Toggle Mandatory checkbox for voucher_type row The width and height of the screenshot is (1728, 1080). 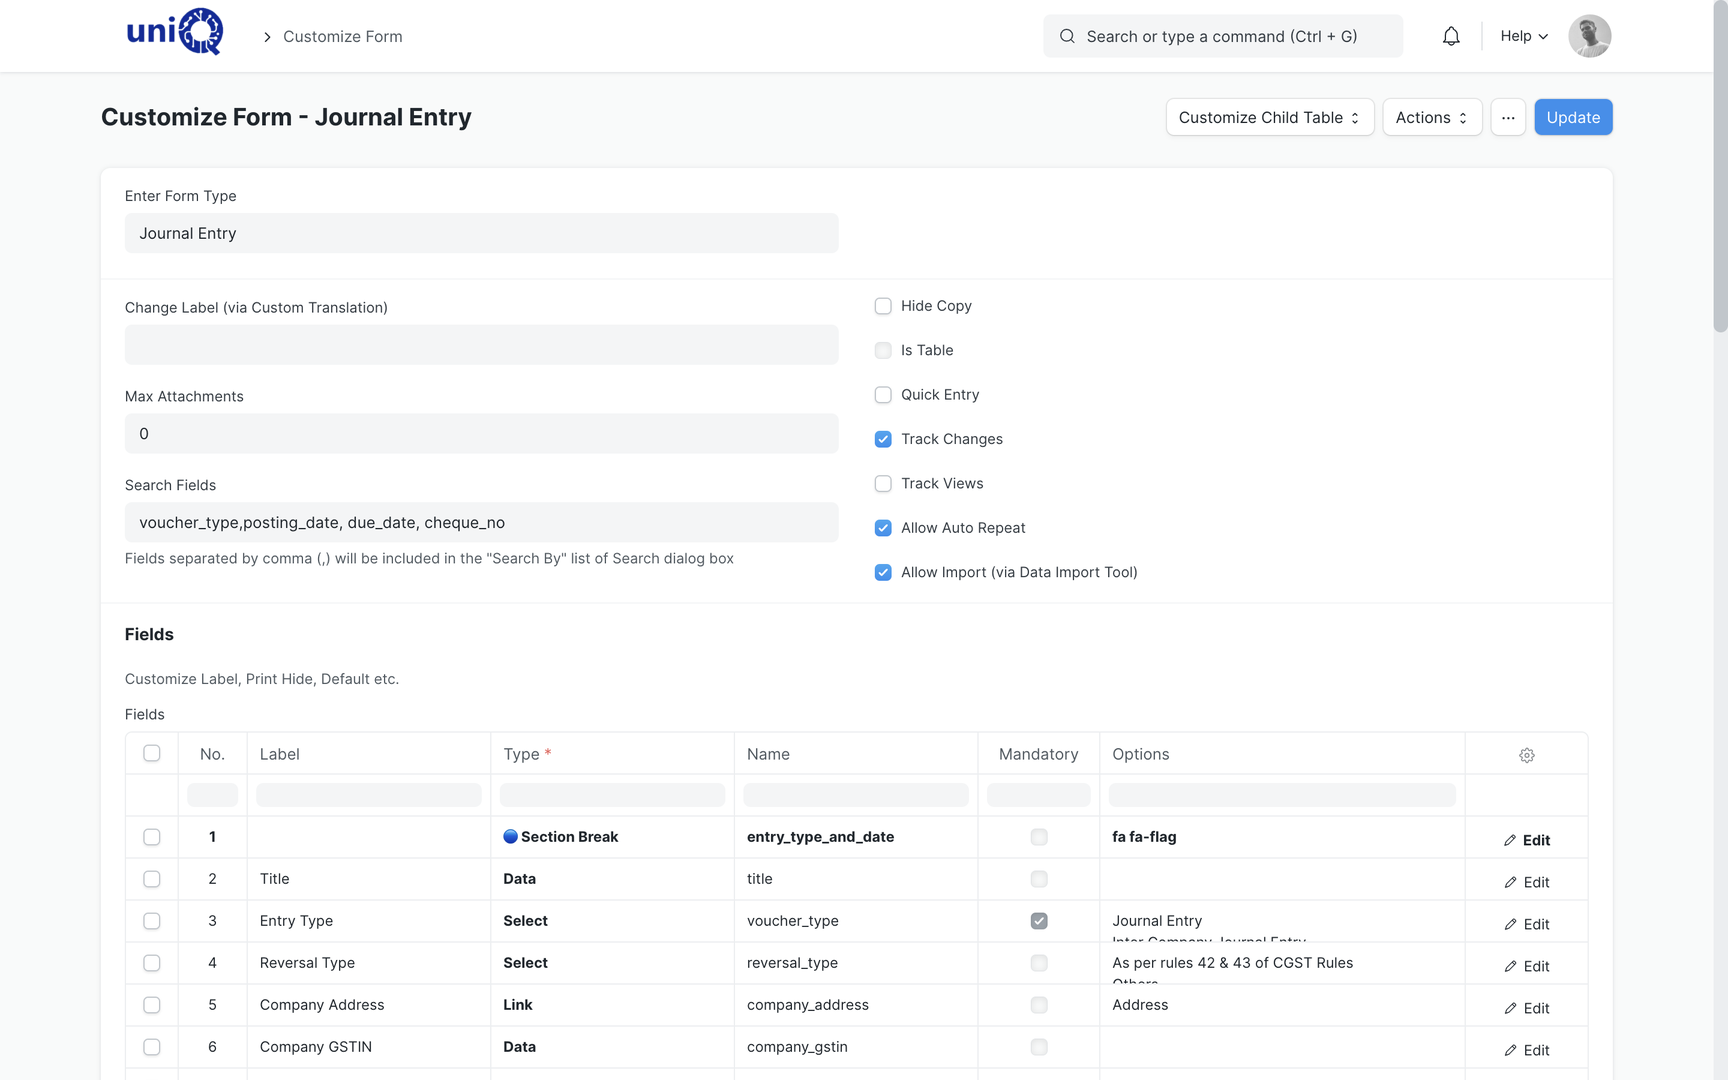(1039, 921)
